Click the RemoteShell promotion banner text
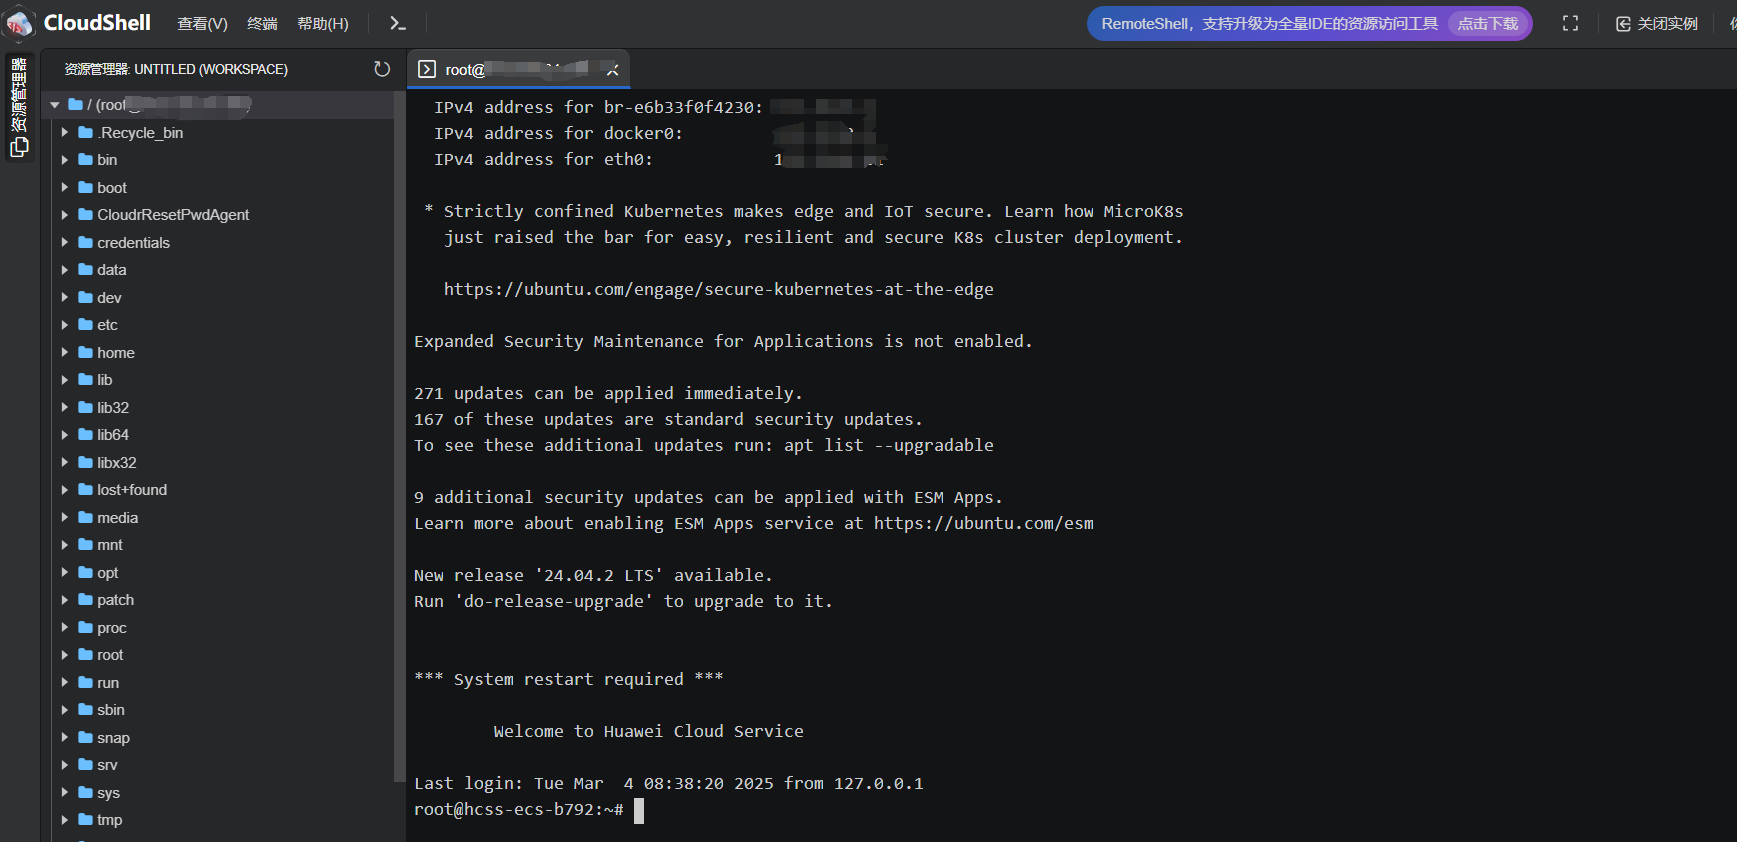This screenshot has width=1737, height=842. (x=1269, y=23)
